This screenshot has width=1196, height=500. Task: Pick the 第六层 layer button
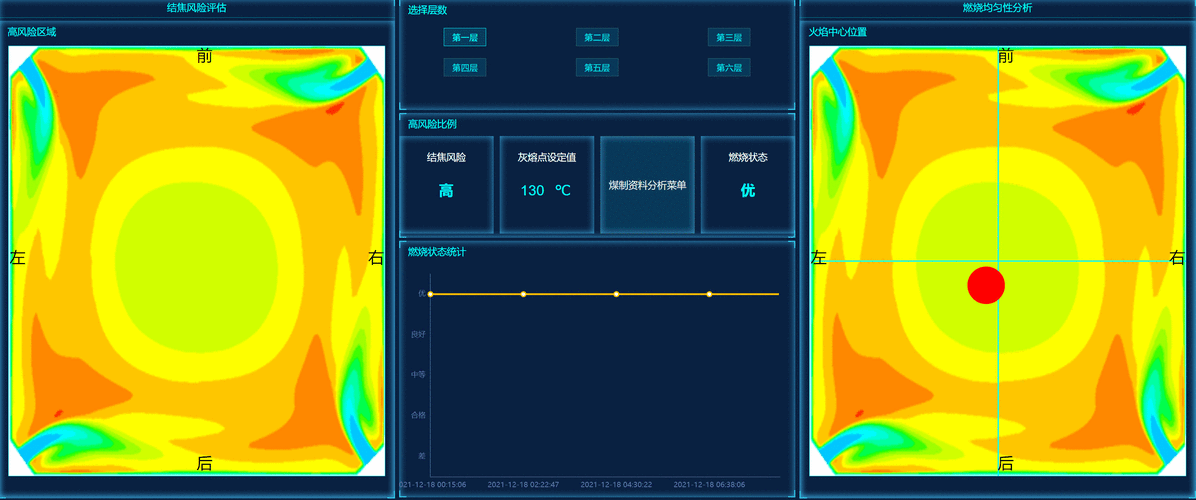tap(729, 68)
